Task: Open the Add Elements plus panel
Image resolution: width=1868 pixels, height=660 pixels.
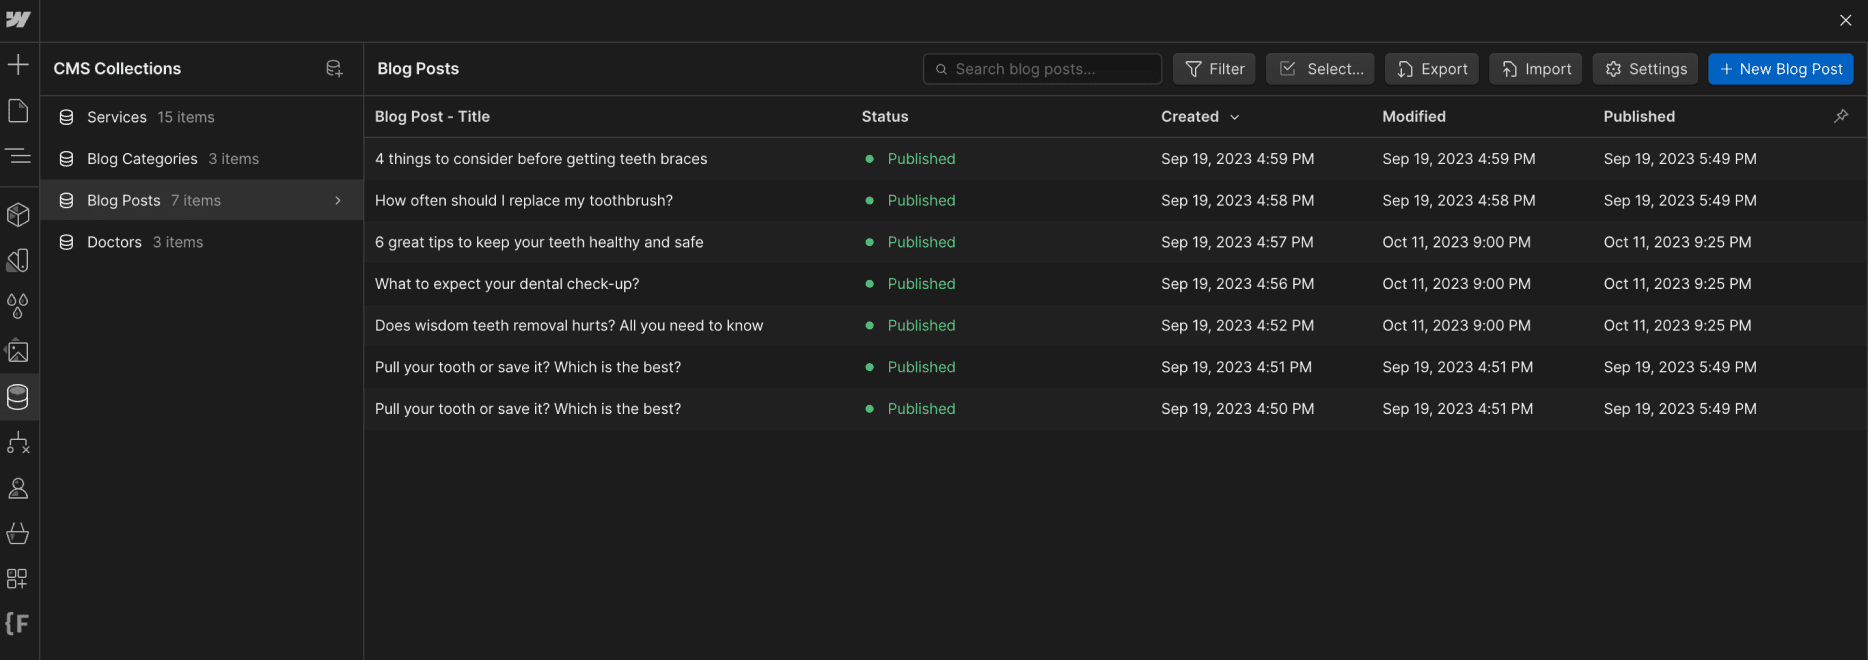Action: tap(18, 66)
